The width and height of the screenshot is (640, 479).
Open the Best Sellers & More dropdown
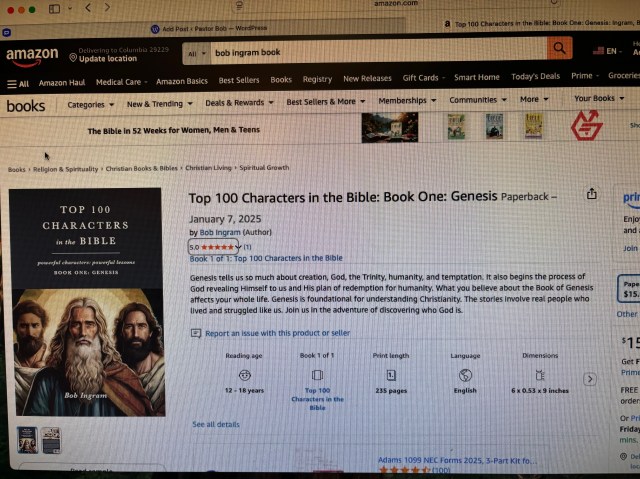[326, 102]
